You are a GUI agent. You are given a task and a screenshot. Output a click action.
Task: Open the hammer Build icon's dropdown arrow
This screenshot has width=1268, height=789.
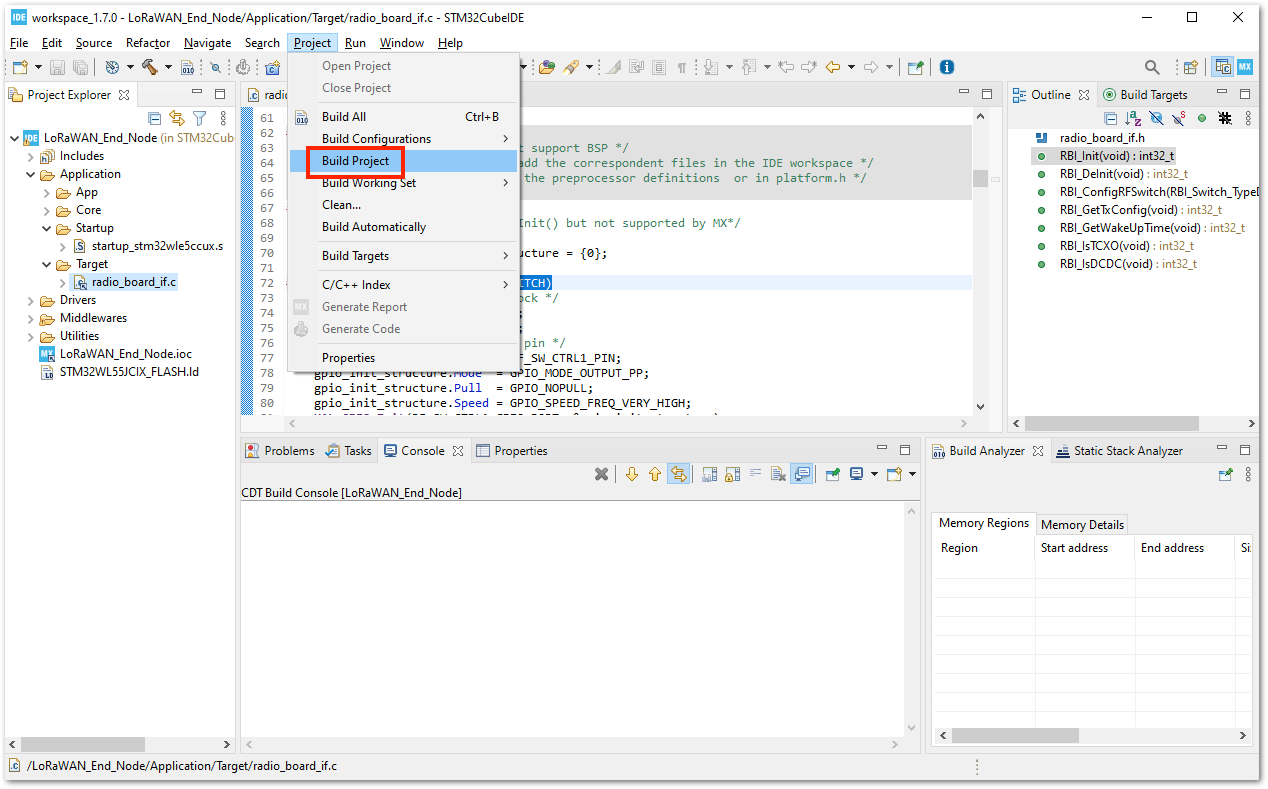[169, 67]
